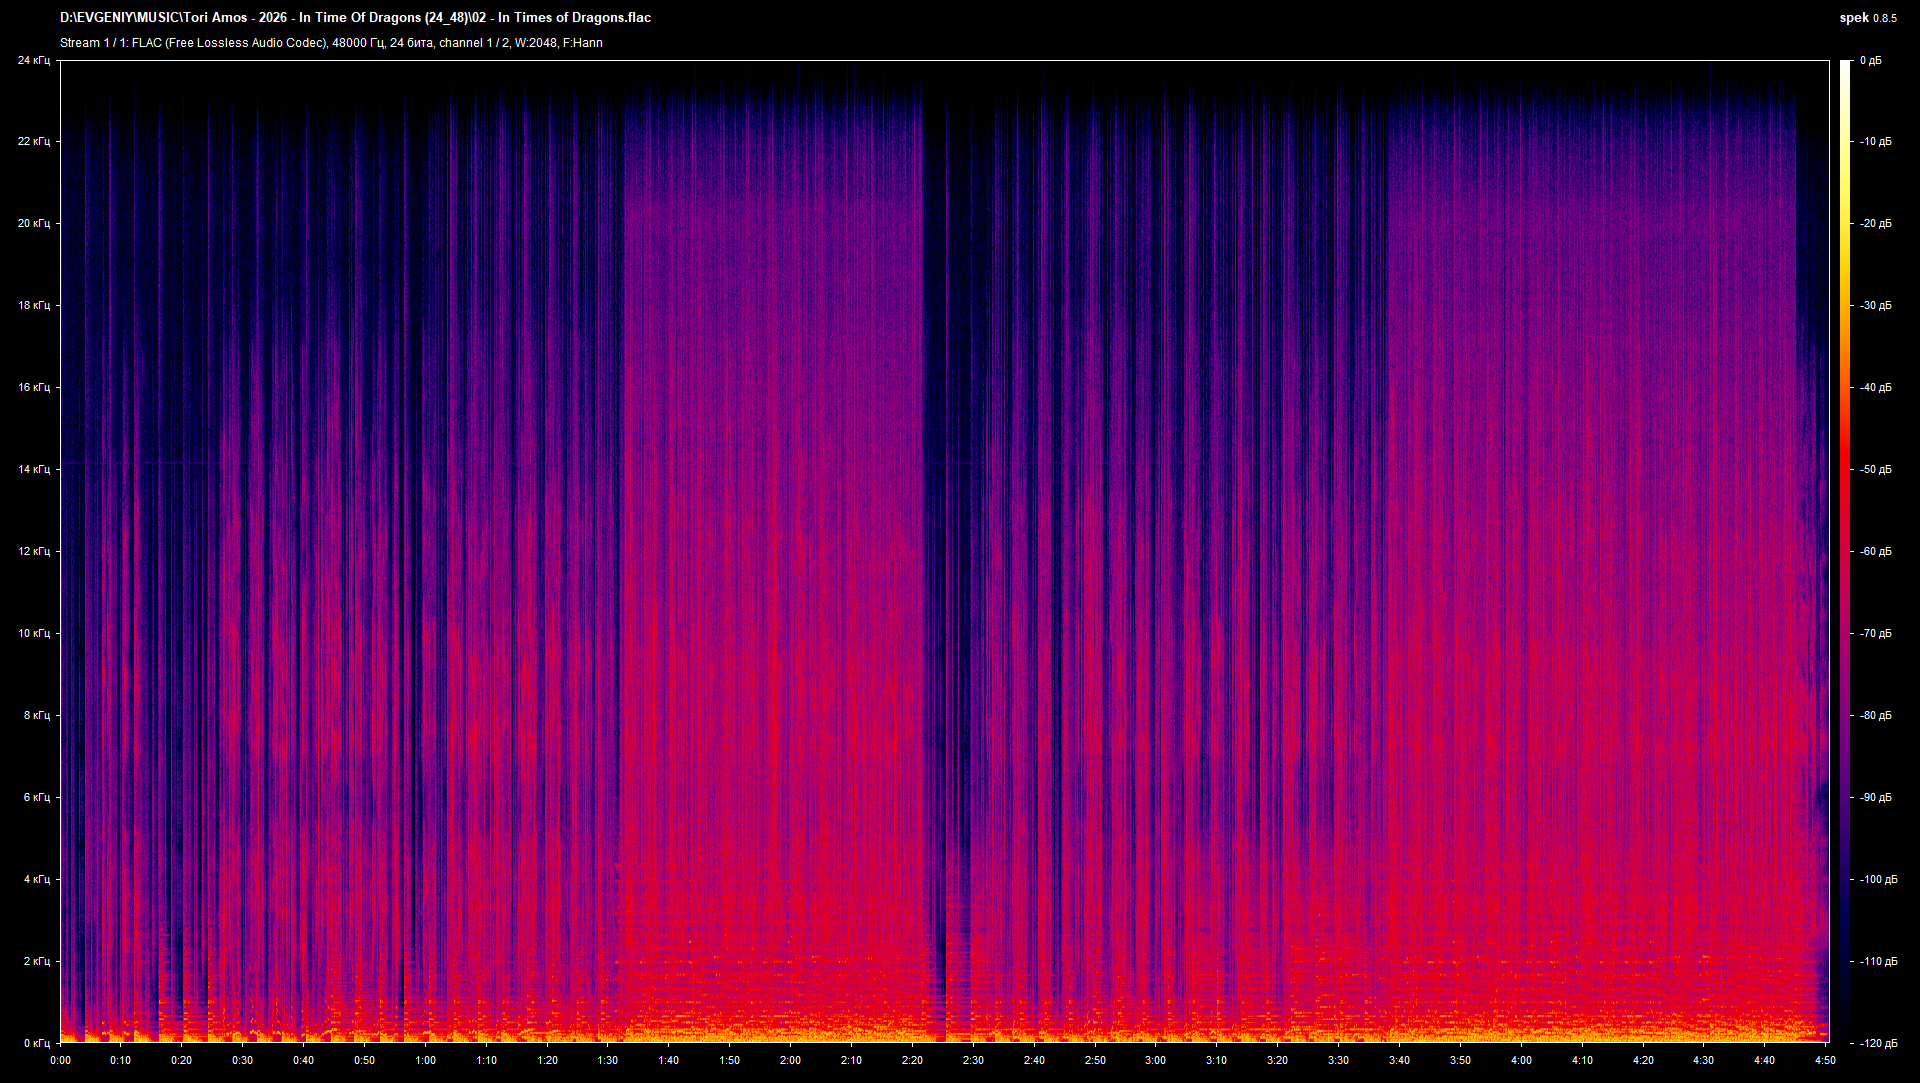Click the '4:50' time axis label

(x=1826, y=1061)
